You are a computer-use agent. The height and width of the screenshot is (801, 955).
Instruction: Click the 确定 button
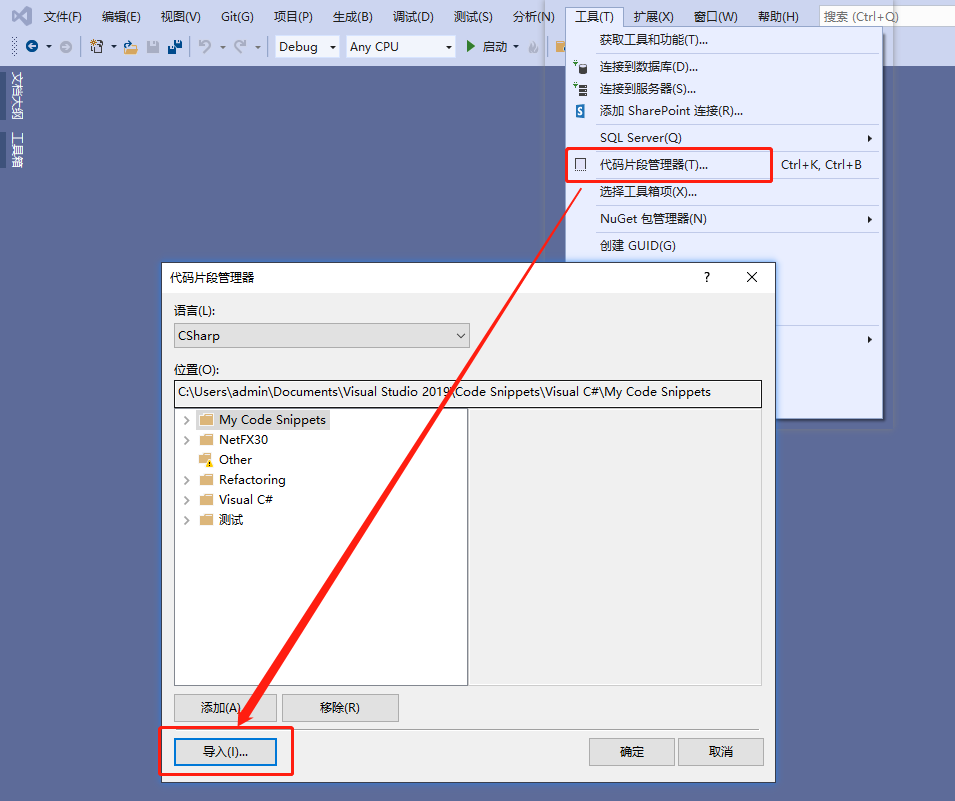[x=632, y=752]
